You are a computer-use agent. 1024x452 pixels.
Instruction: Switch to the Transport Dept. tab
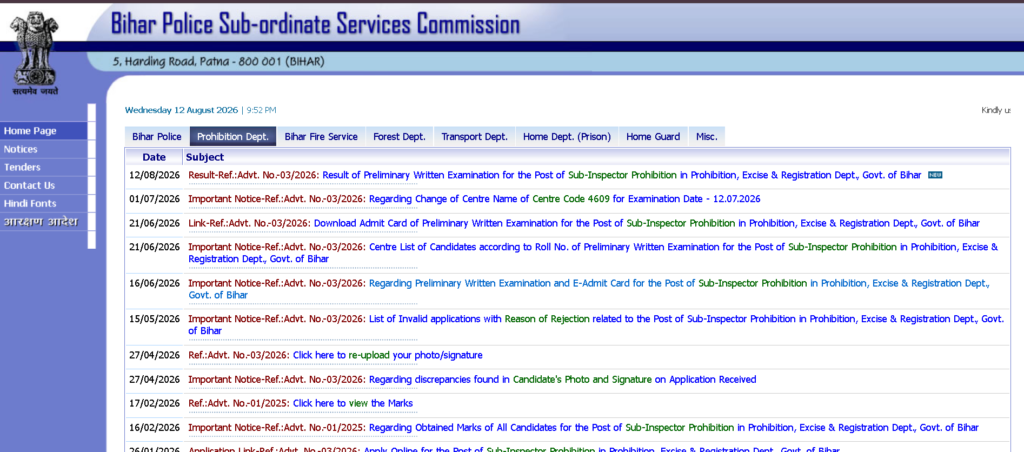point(474,137)
